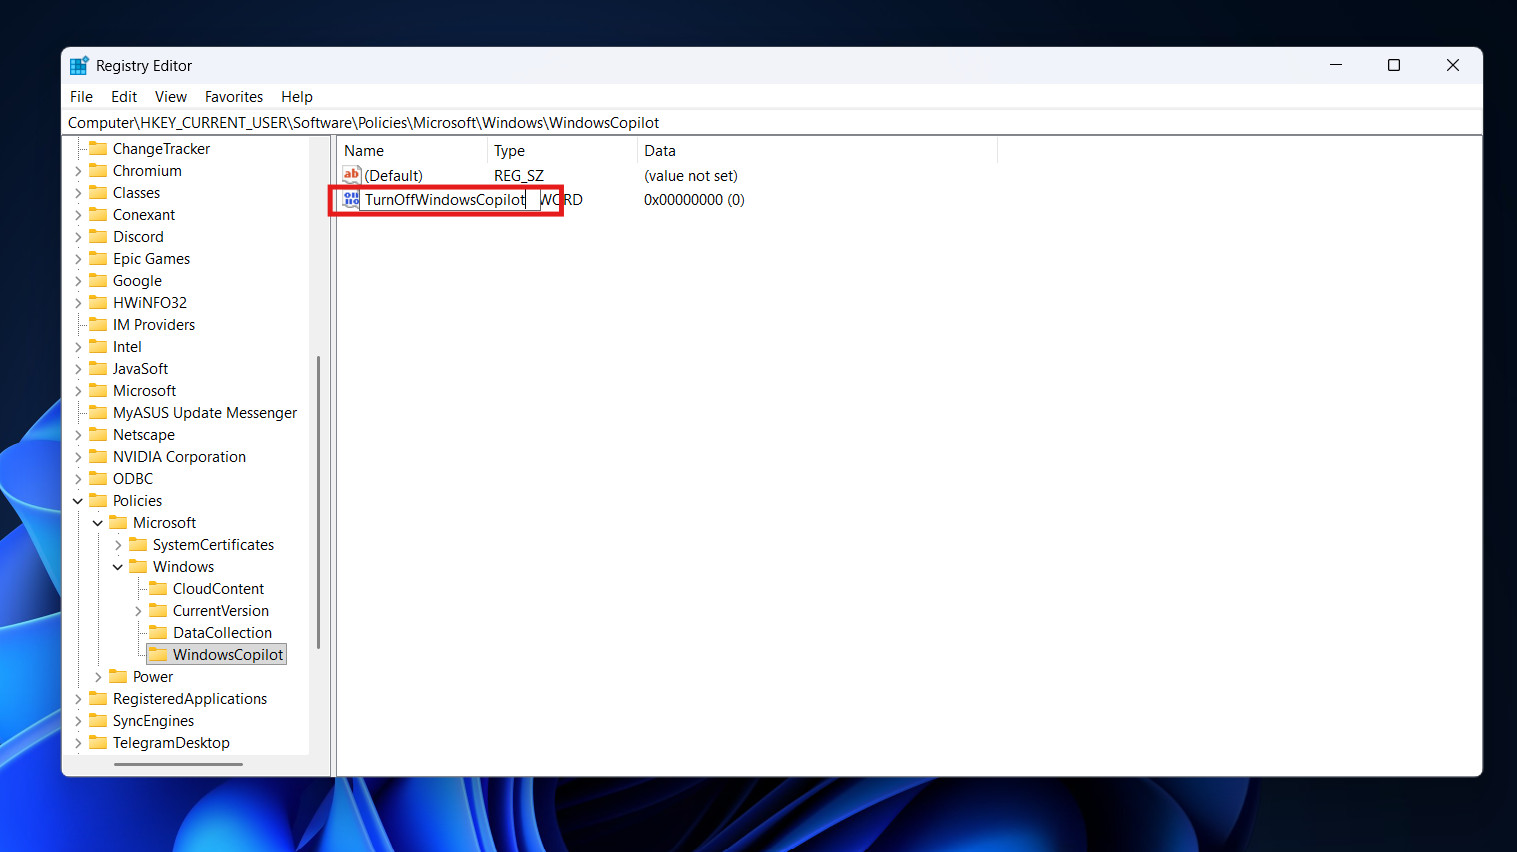Click the CloudContent folder icon
Viewport: 1517px width, 852px height.
click(160, 588)
